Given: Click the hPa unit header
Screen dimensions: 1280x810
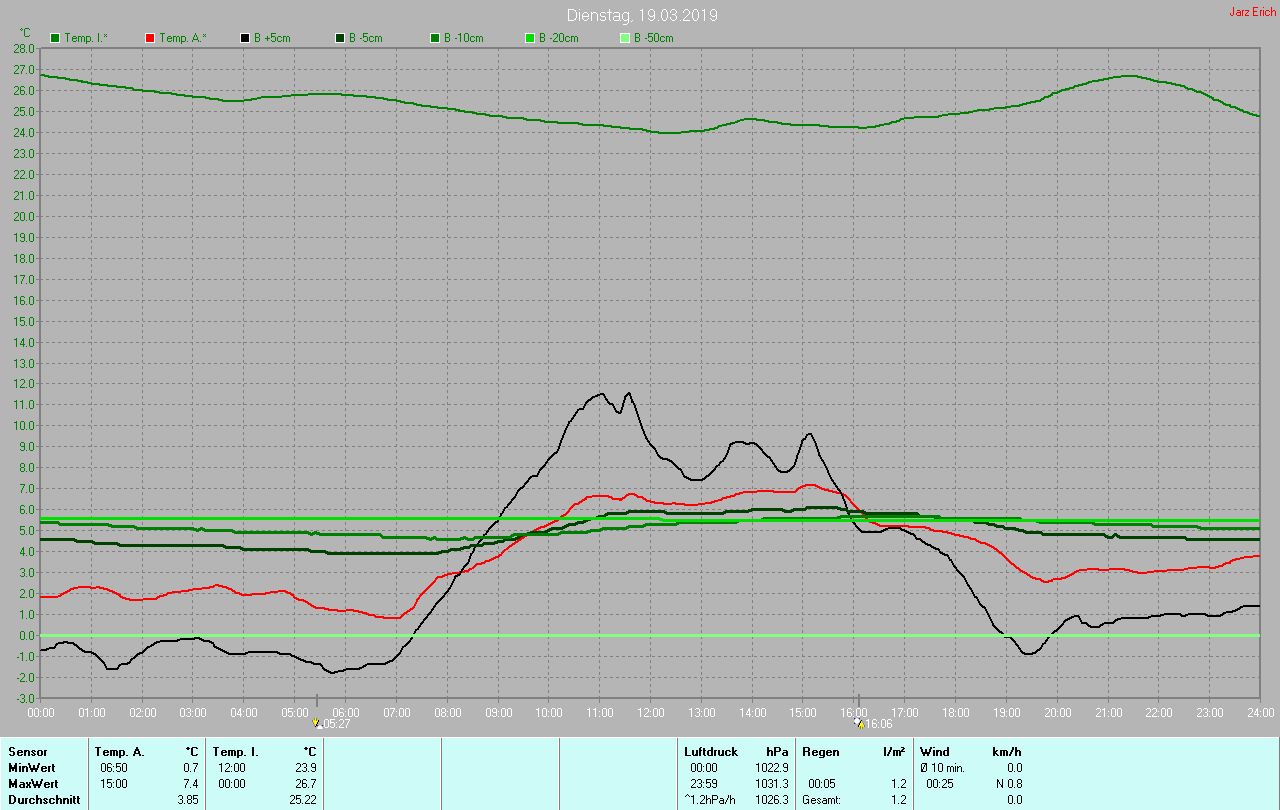Looking at the screenshot, I should point(777,751).
